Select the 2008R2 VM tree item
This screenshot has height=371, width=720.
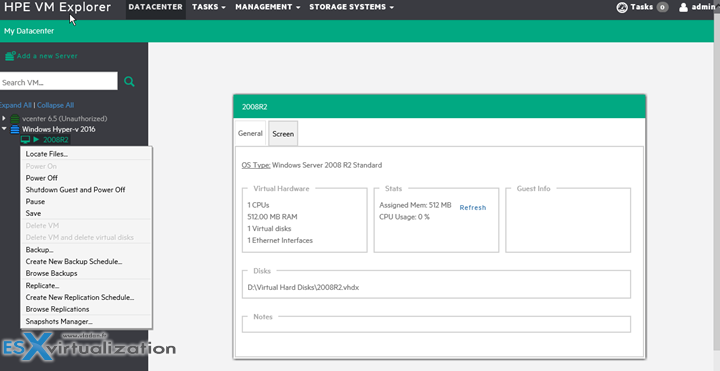click(x=56, y=140)
